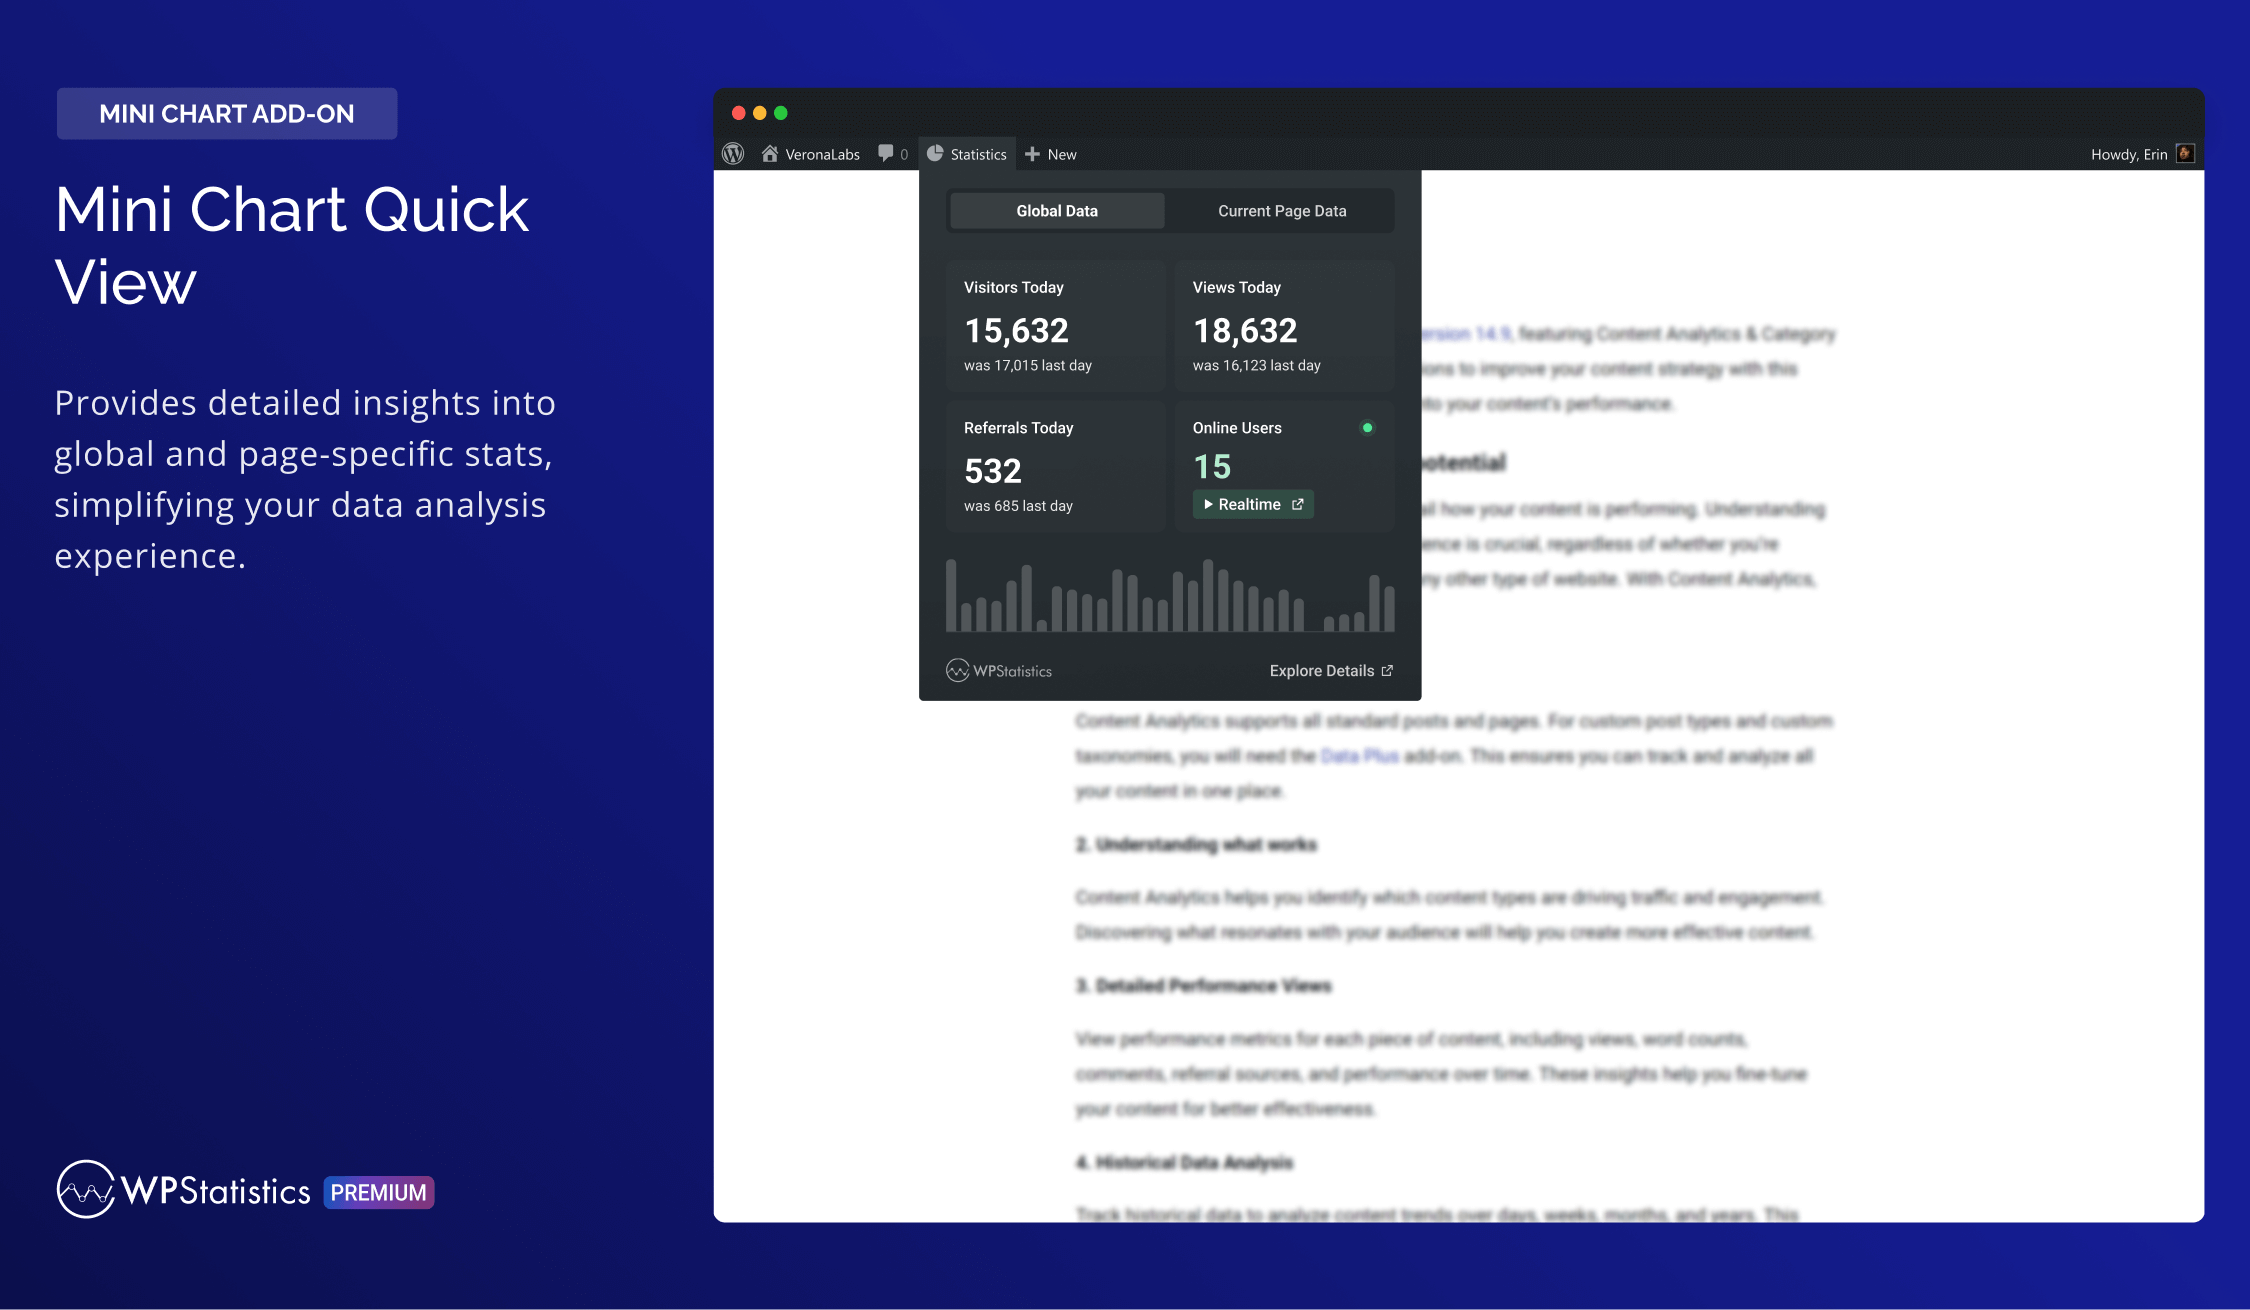The width and height of the screenshot is (2250, 1310).
Task: Click the '3. Detailed Performance Views' heading
Action: 1204,986
